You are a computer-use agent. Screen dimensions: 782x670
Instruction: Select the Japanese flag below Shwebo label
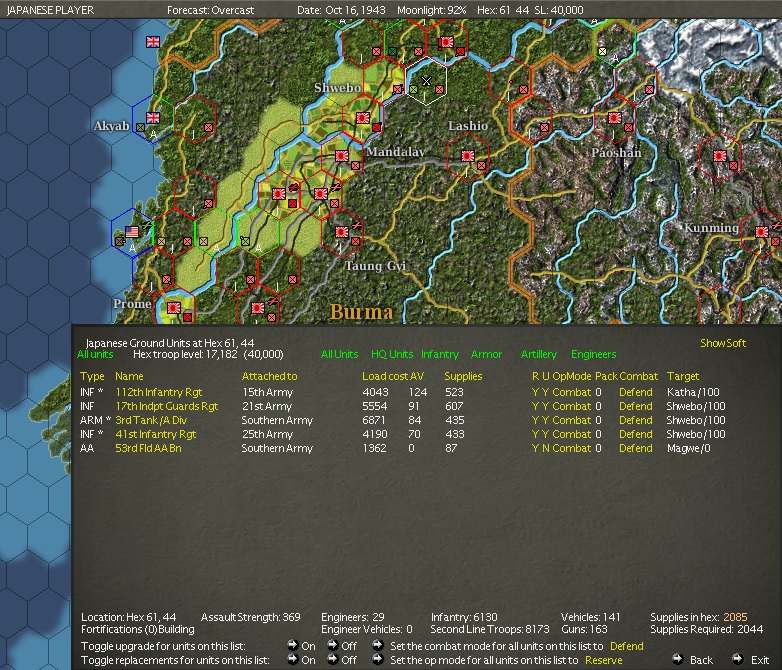[363, 118]
